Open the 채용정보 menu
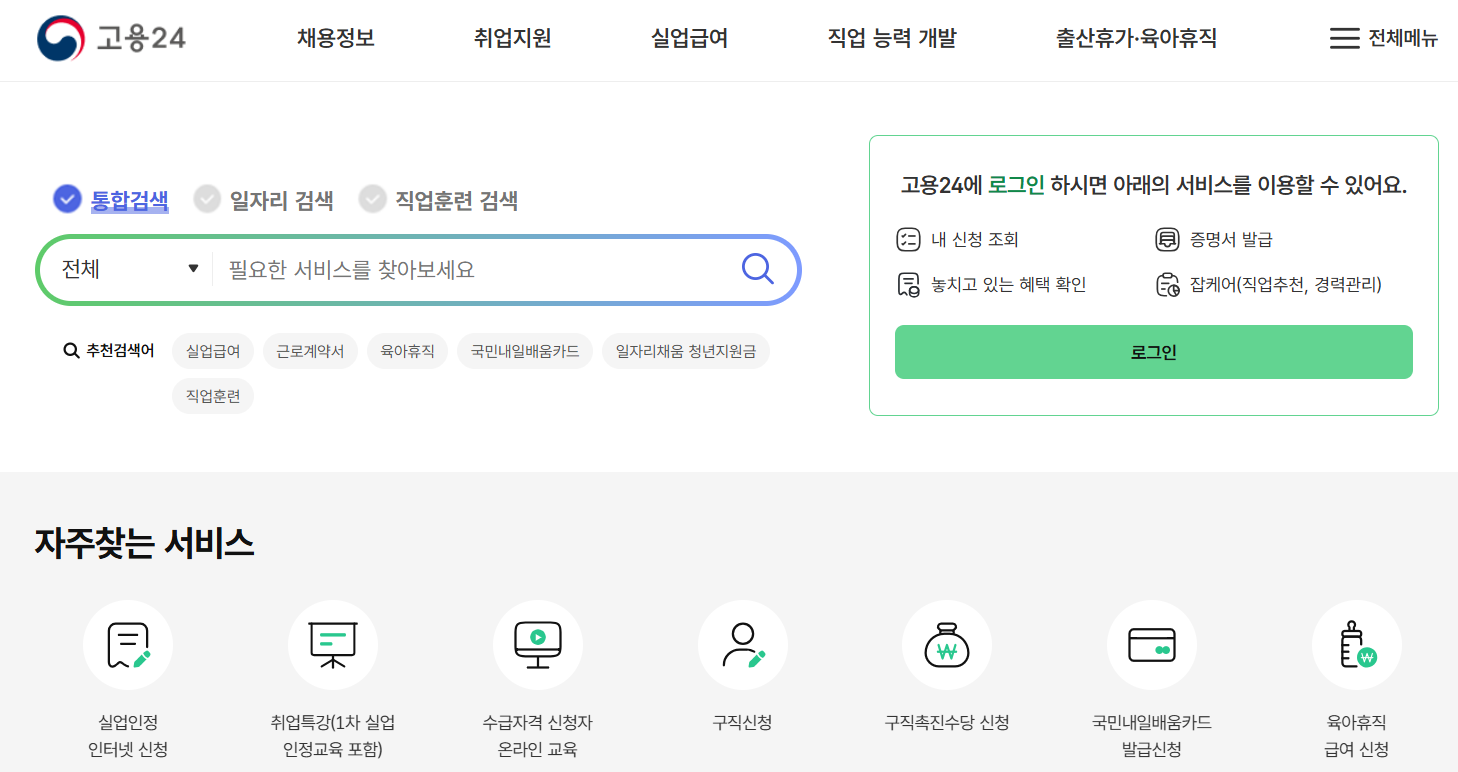The image size is (1458, 772). tap(335, 39)
